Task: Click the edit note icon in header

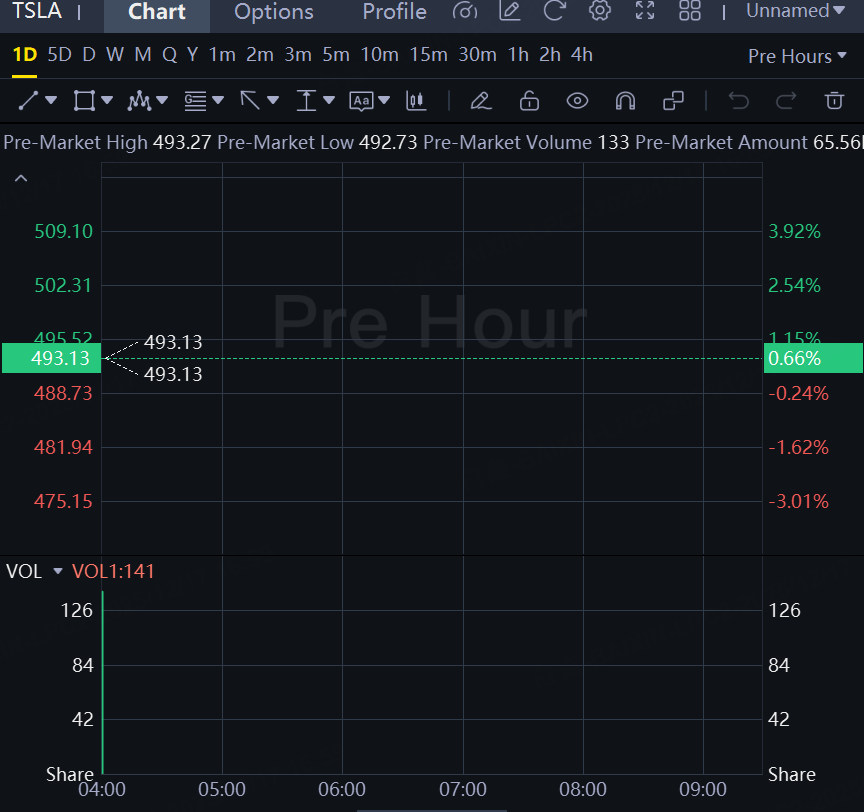Action: (510, 11)
